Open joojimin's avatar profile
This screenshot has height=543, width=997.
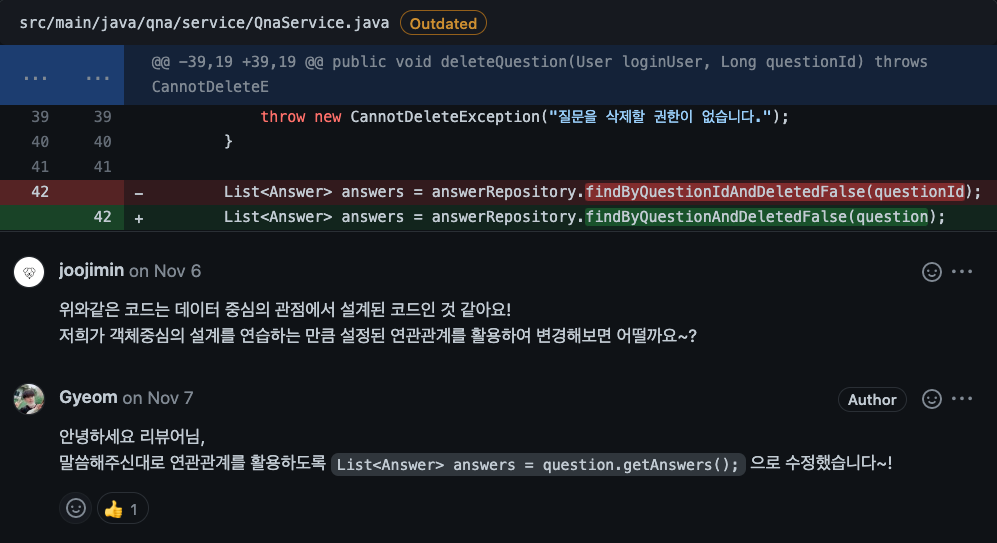29,272
